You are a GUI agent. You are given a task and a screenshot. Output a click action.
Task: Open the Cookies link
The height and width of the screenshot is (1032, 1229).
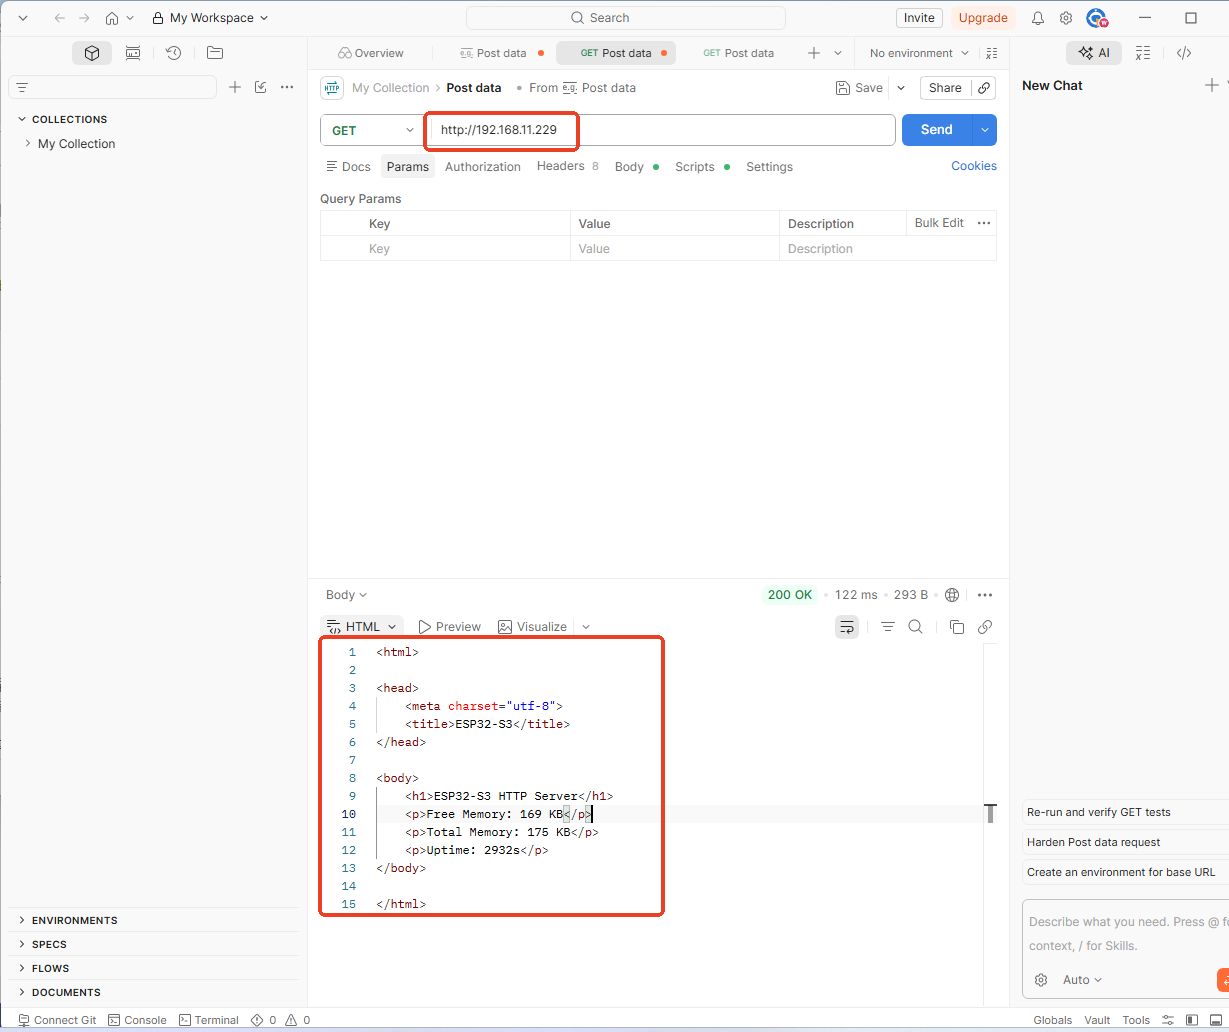974,166
